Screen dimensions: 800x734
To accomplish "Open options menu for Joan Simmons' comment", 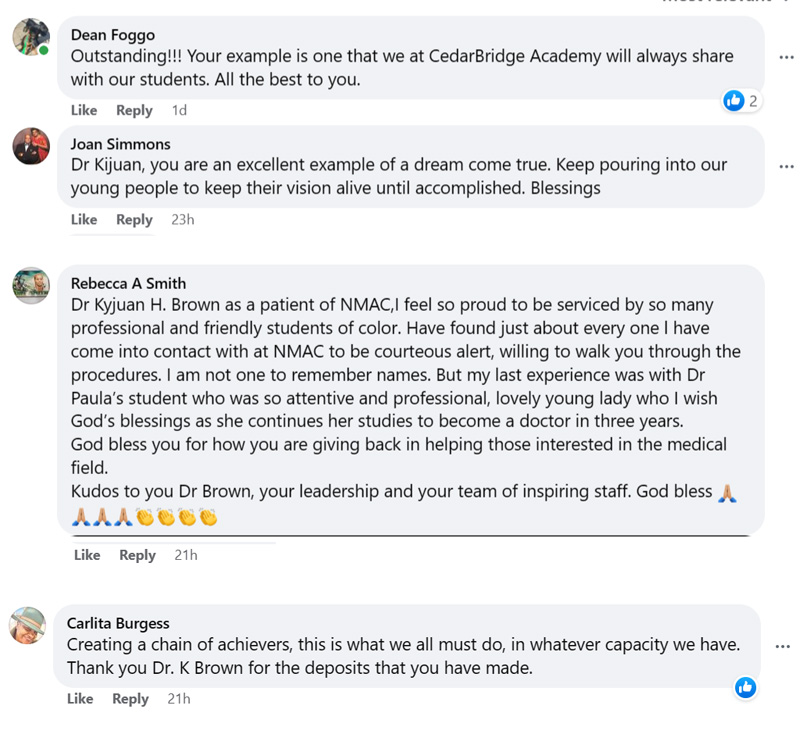I will coord(786,166).
